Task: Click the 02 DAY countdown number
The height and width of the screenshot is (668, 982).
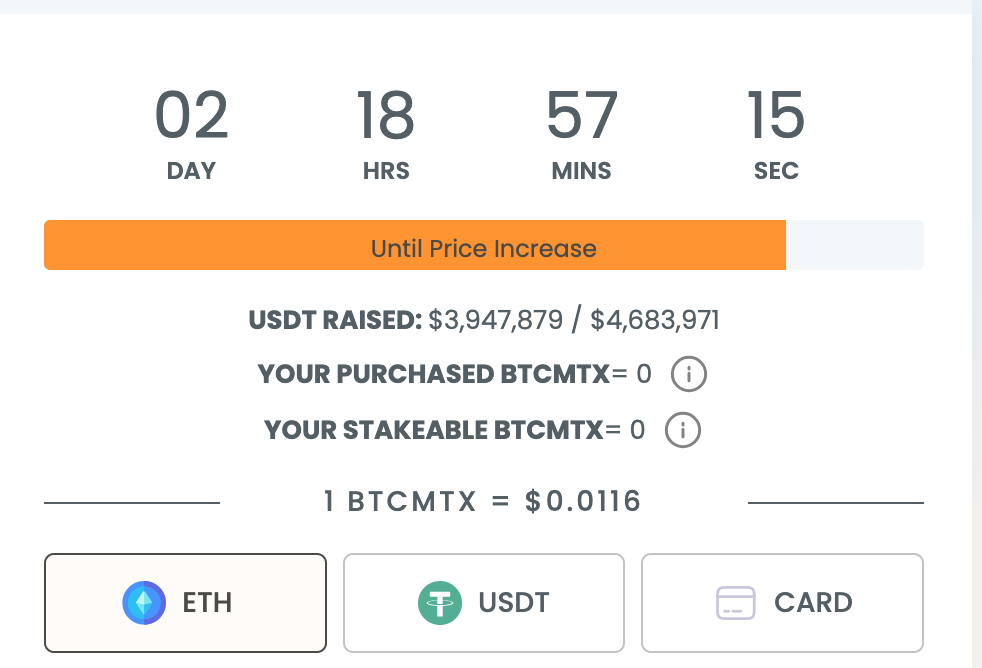Action: click(192, 115)
